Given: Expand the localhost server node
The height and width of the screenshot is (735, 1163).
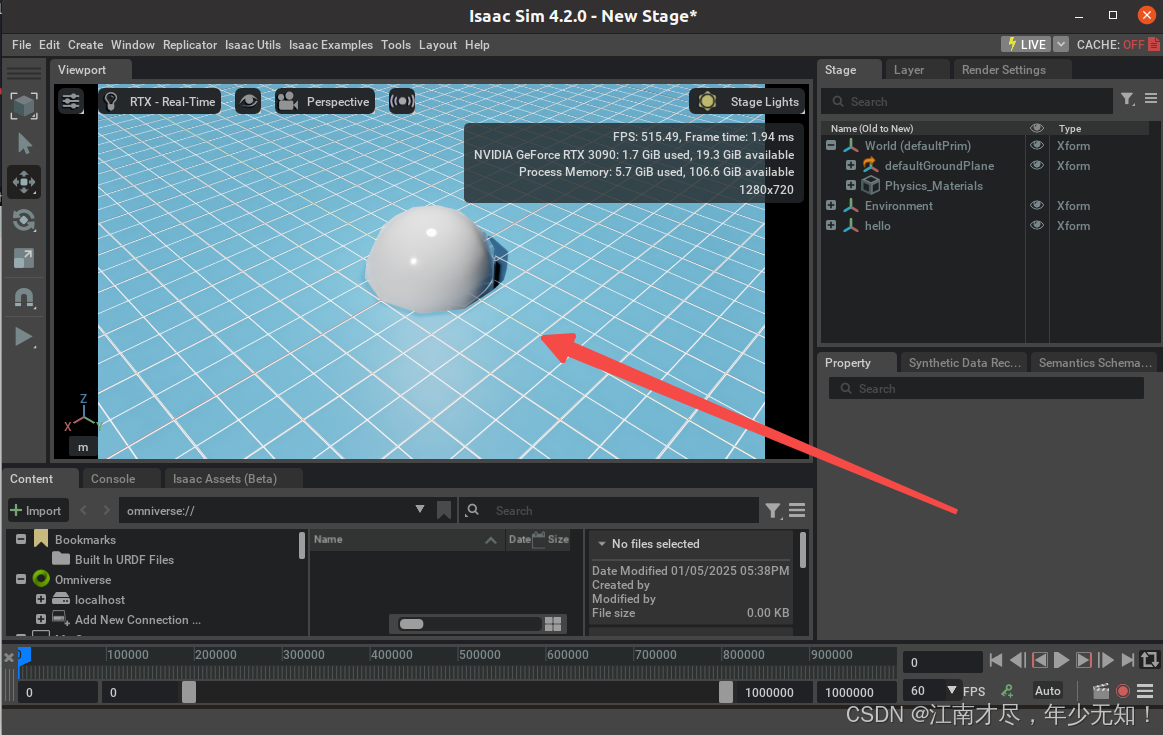Looking at the screenshot, I should coord(41,599).
